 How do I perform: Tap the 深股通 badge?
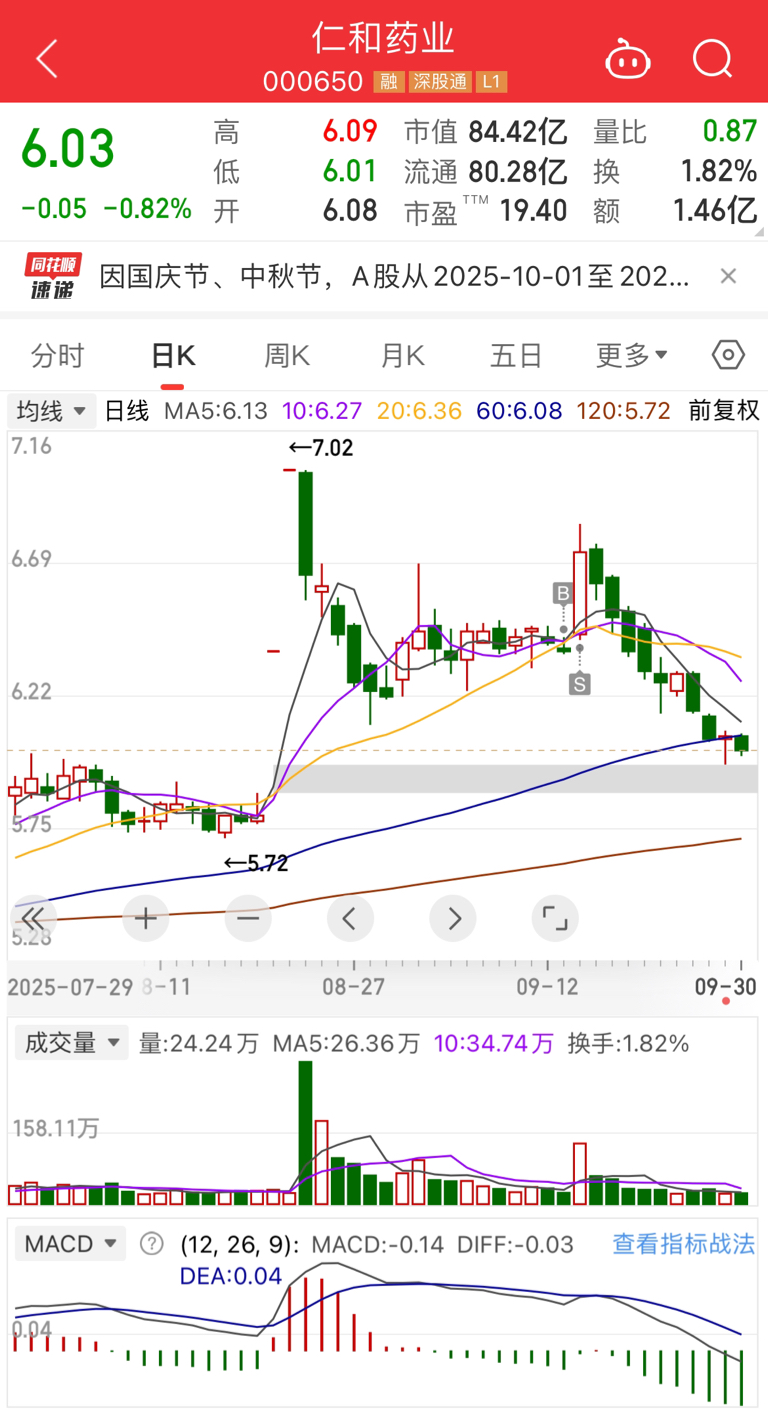click(x=439, y=82)
